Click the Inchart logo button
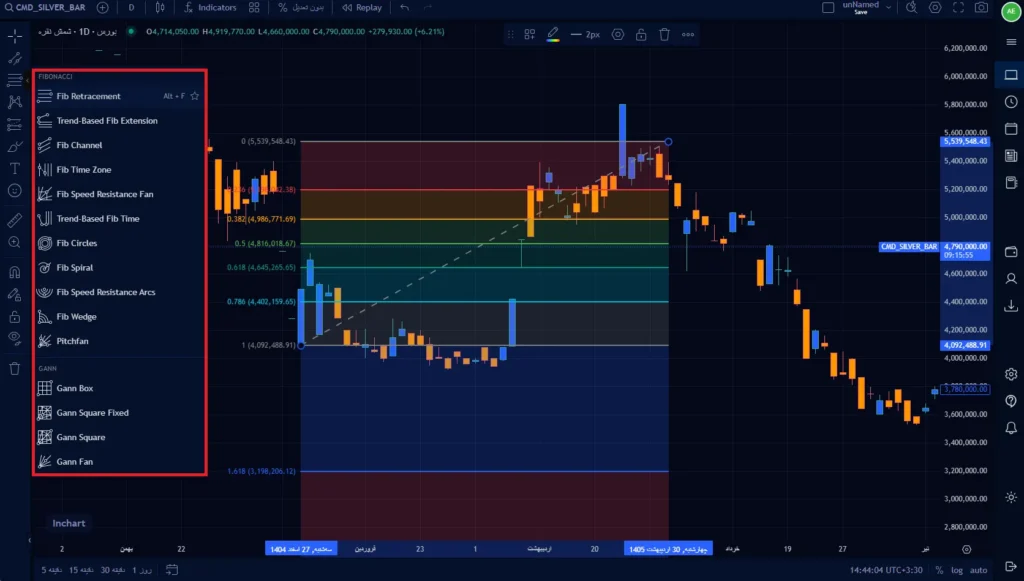 [x=69, y=523]
